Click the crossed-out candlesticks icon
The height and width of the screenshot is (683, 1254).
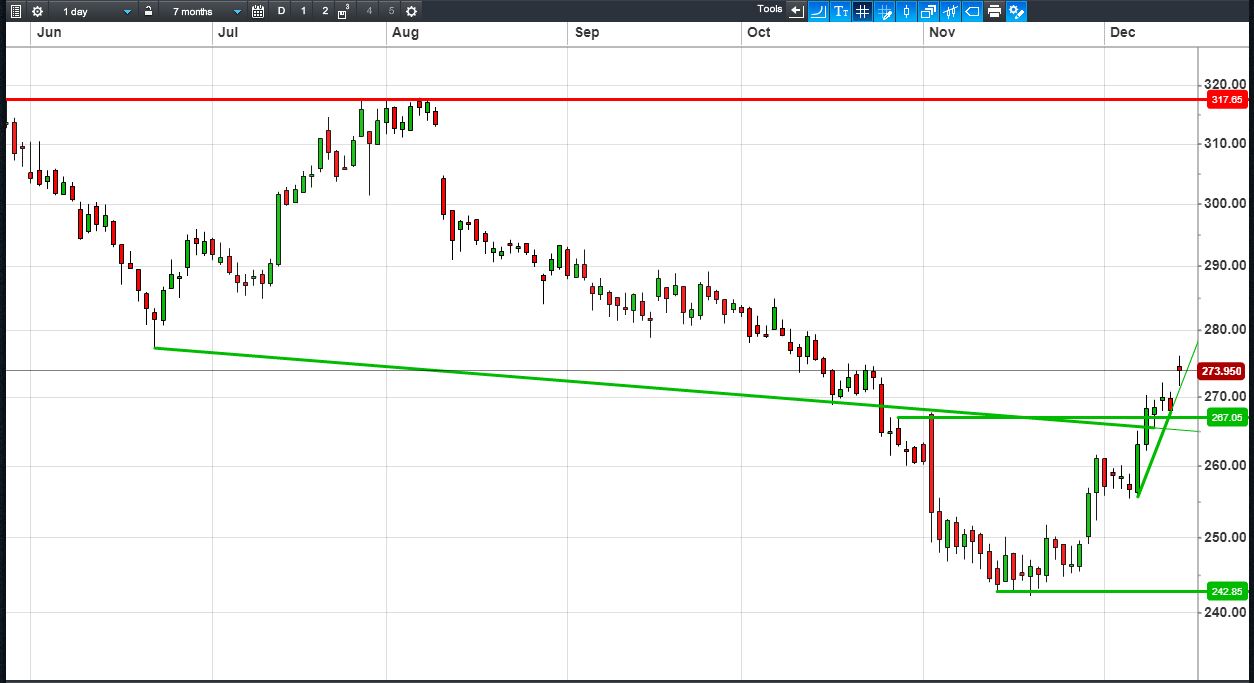pos(950,11)
